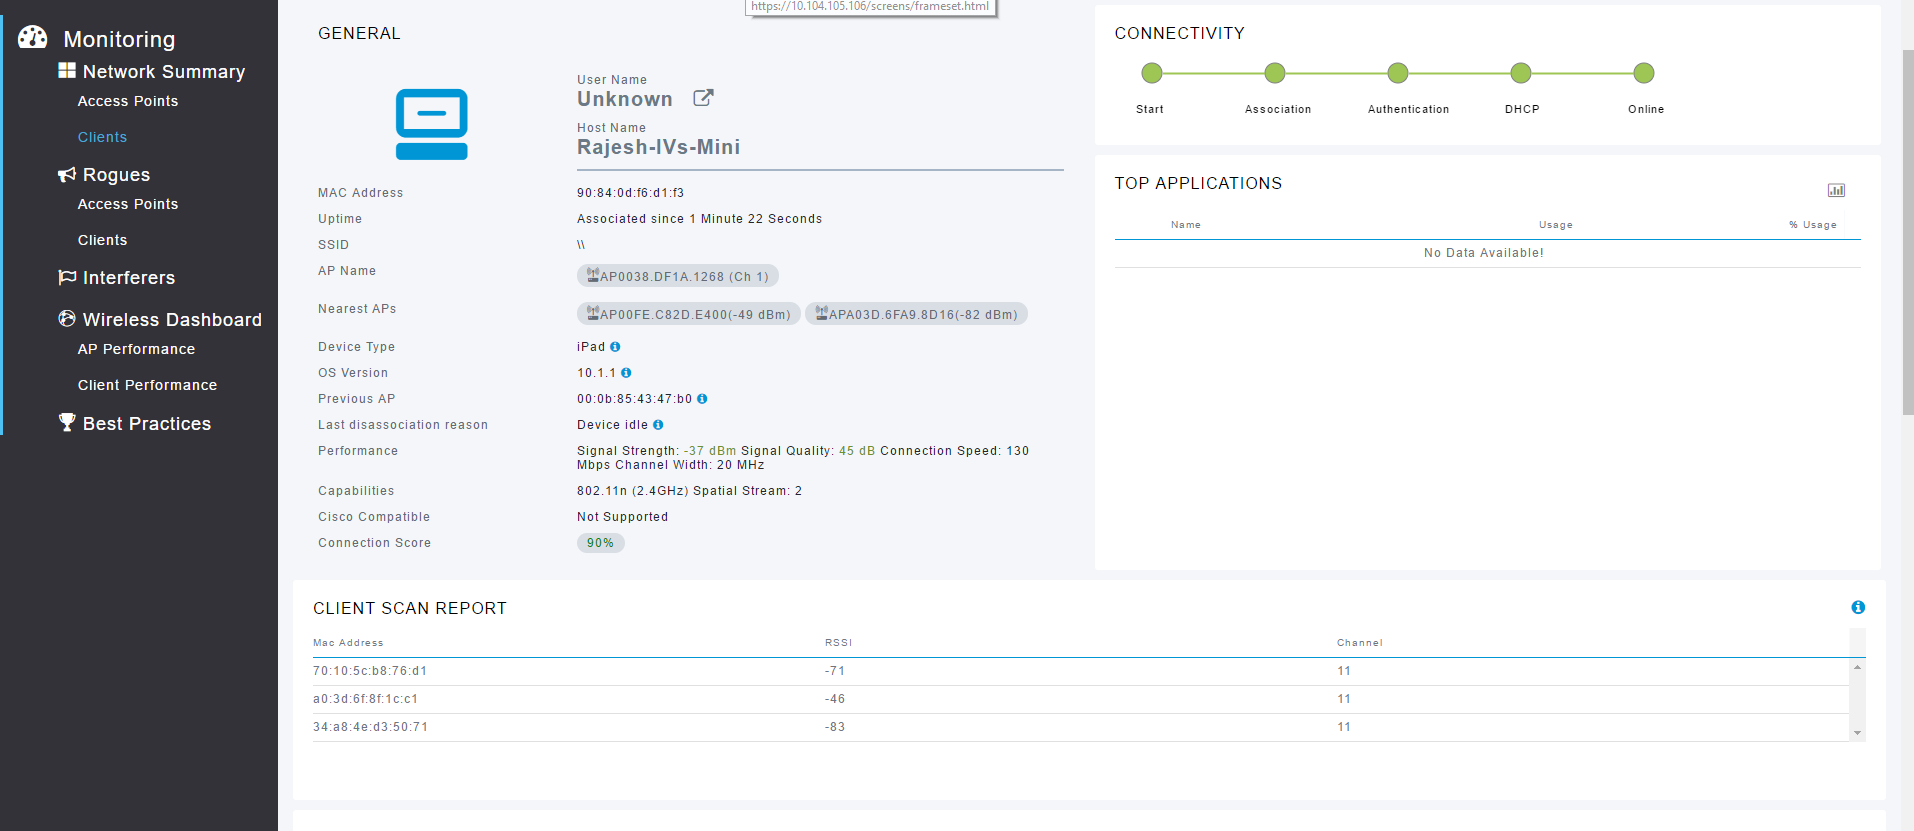Expand the Network Summary menu section
The height and width of the screenshot is (831, 1914).
152,72
